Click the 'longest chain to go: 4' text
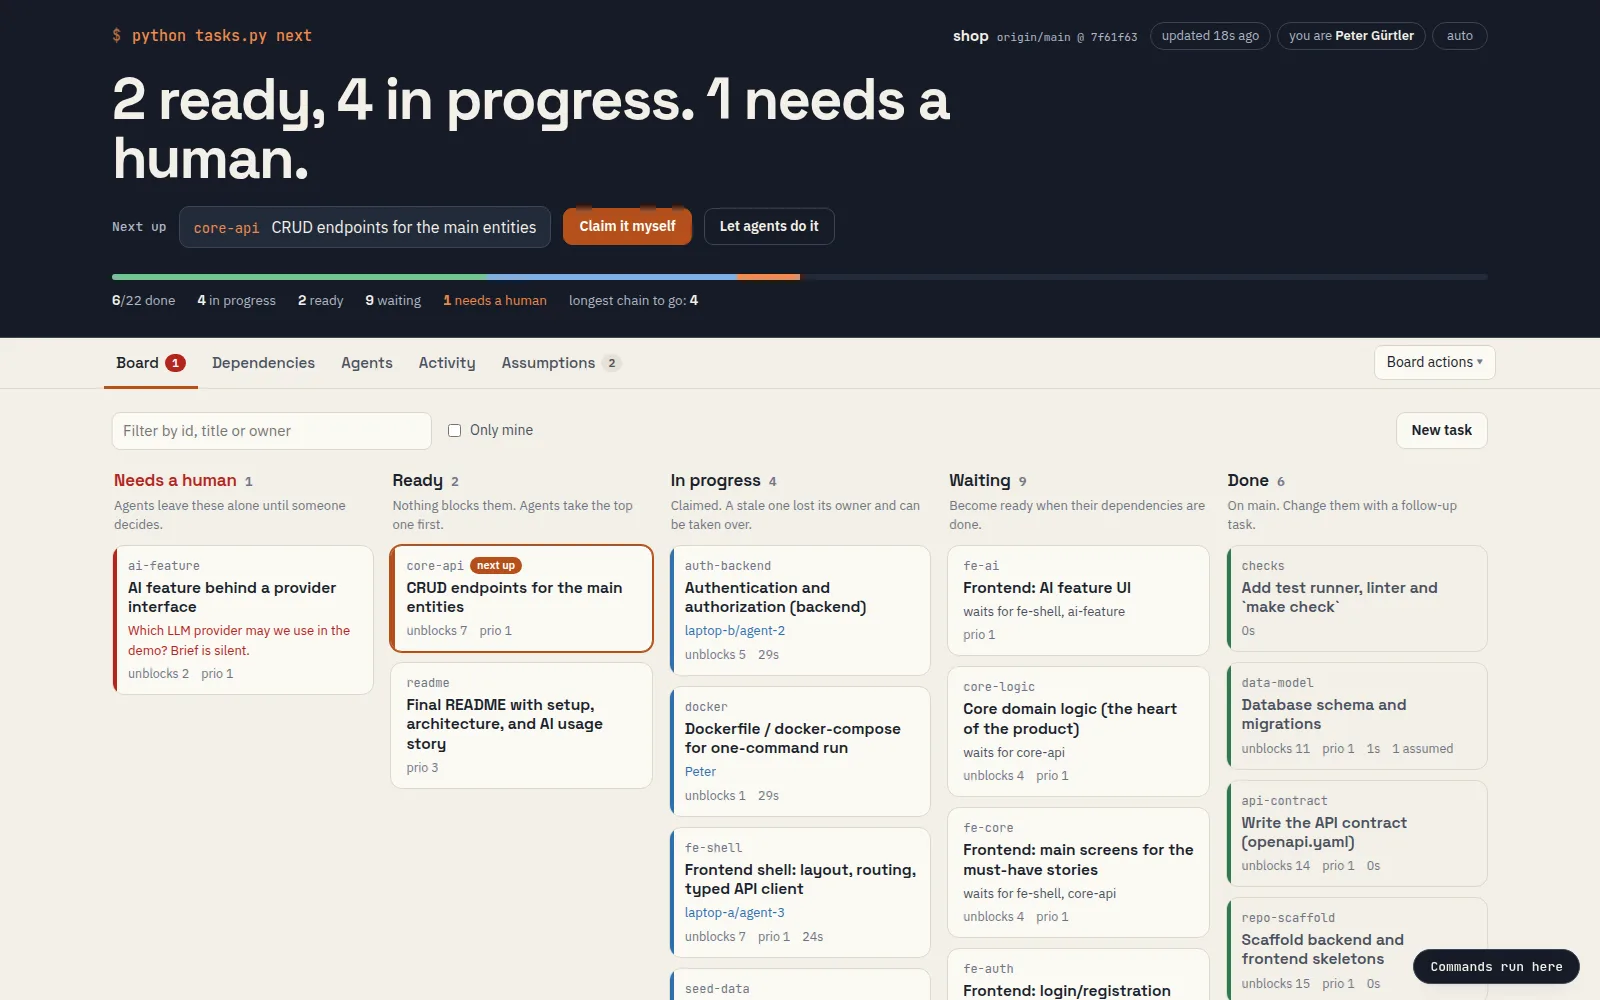Image resolution: width=1600 pixels, height=1000 pixels. [x=633, y=301]
